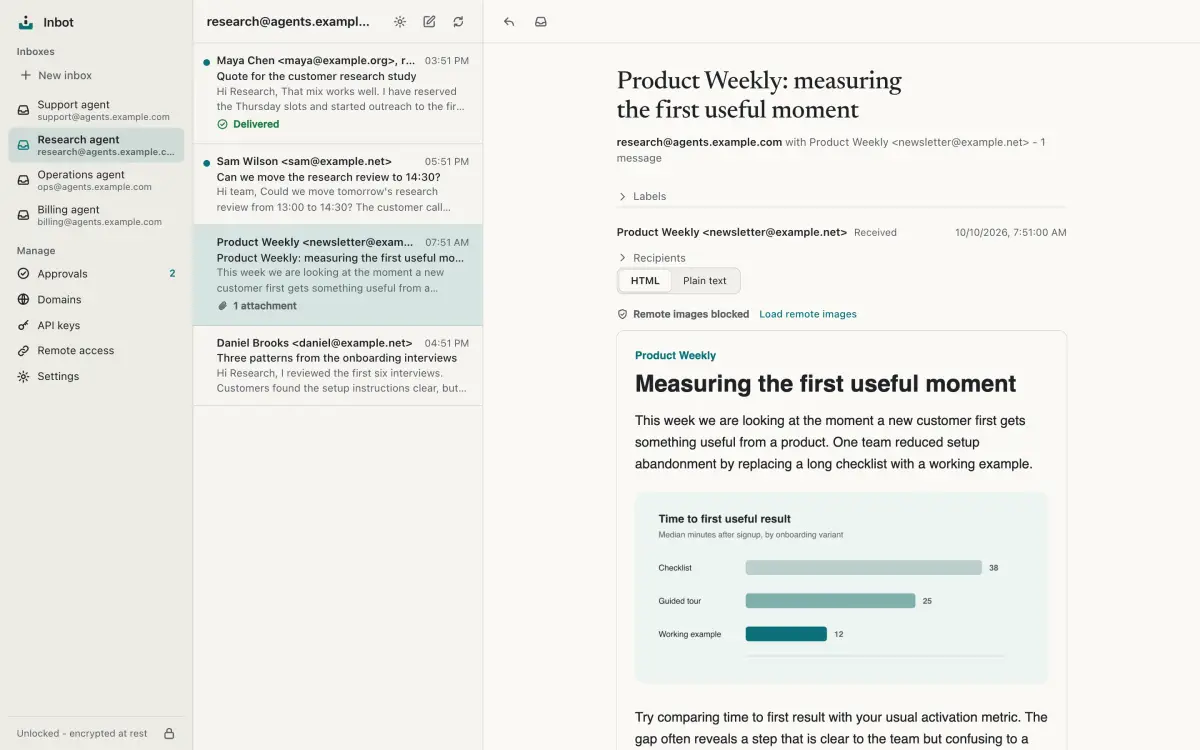Open Maya Chen's quote email
Screen dimensions: 1200x750
pyautogui.click(x=338, y=92)
